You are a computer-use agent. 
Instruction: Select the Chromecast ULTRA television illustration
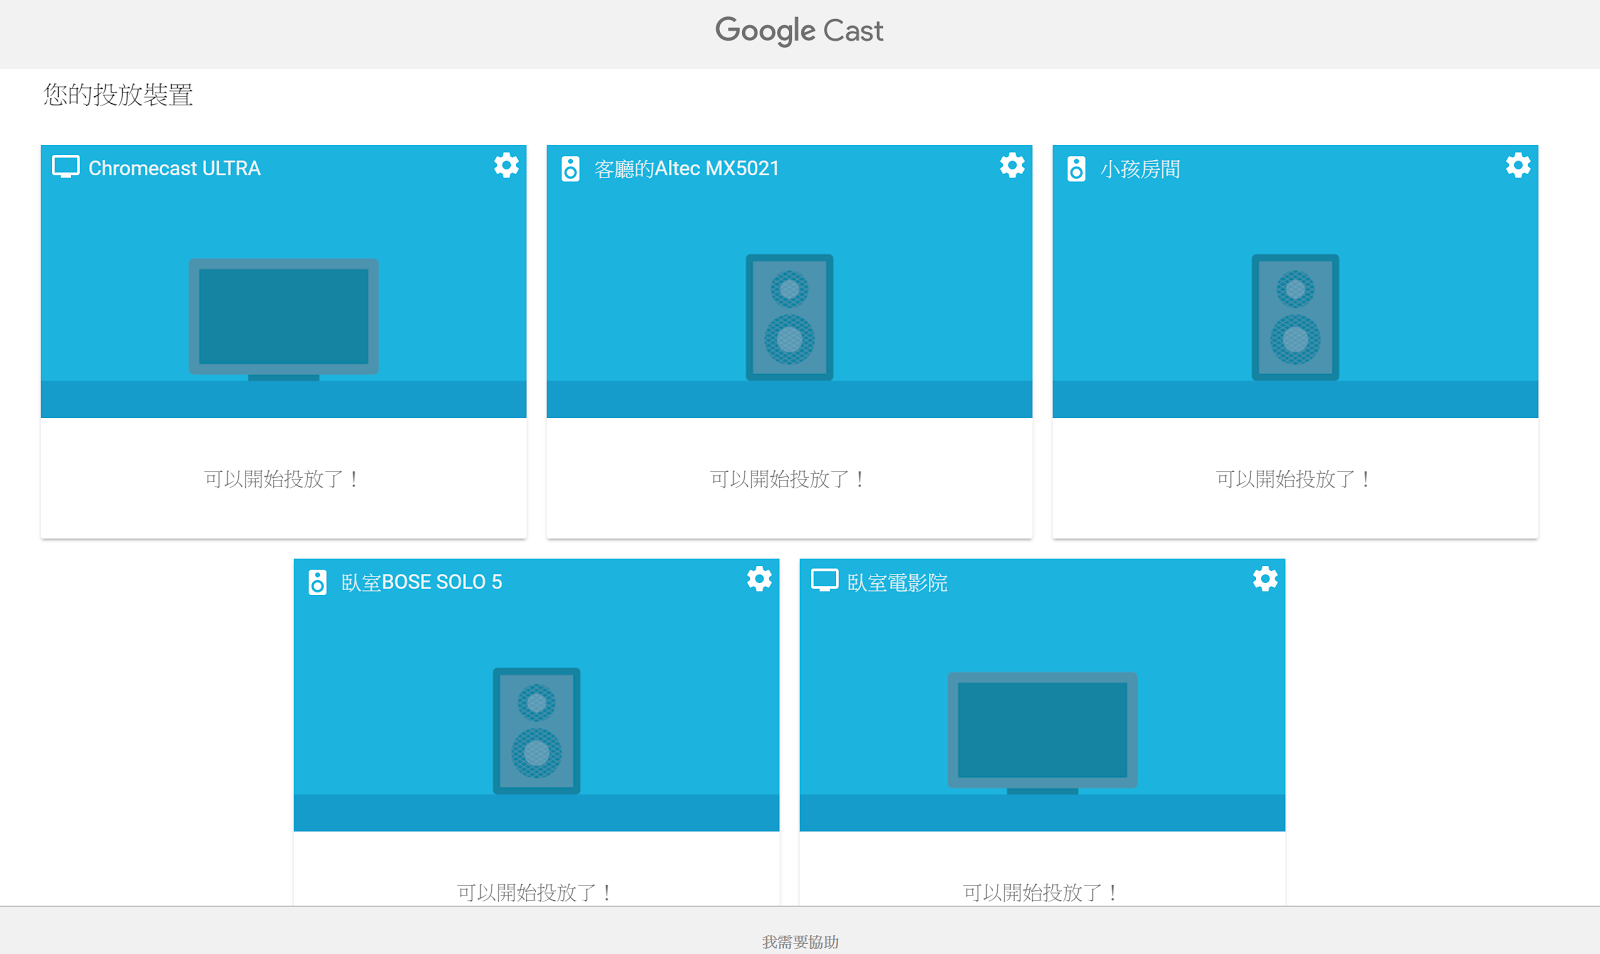click(284, 319)
